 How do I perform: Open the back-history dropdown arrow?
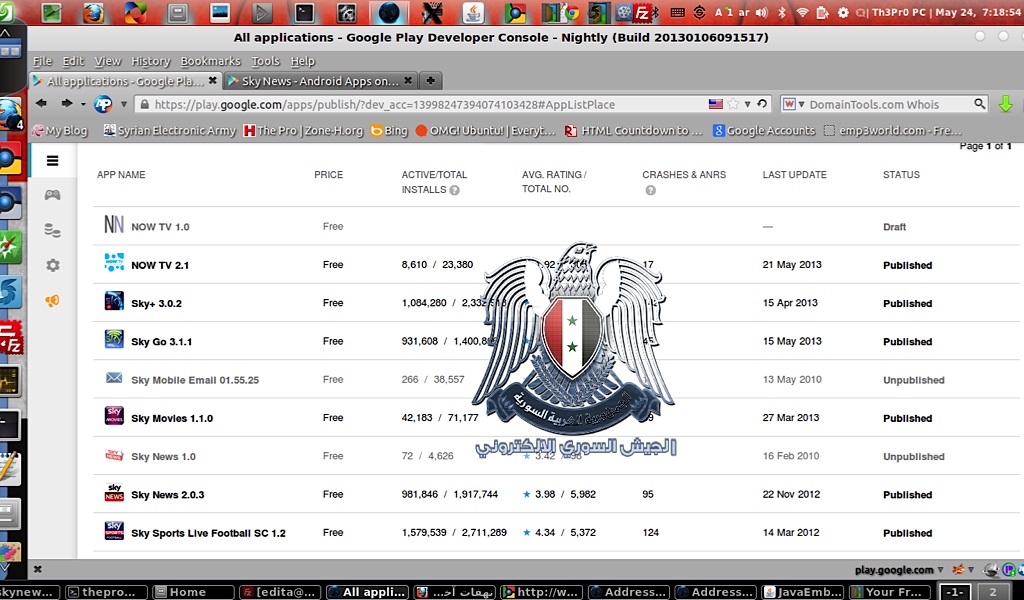83,104
